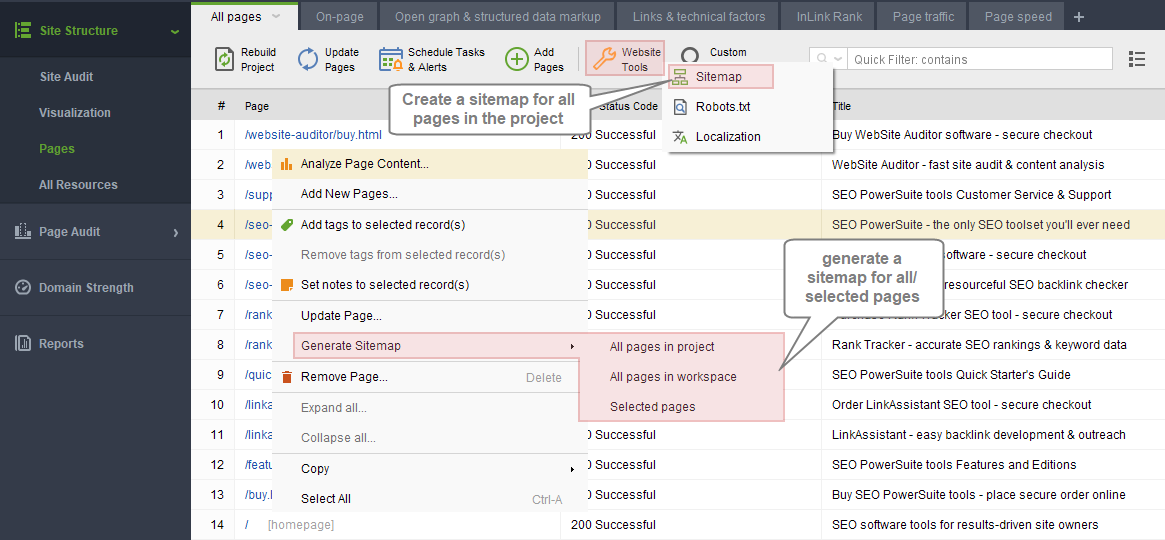Sort by the Title column header
Image resolution: width=1165 pixels, height=540 pixels.
point(842,106)
